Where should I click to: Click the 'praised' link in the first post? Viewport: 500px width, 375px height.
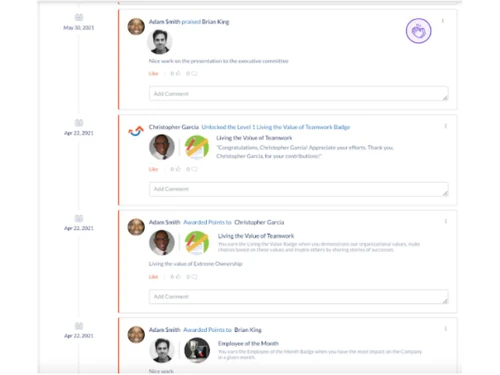tap(191, 22)
